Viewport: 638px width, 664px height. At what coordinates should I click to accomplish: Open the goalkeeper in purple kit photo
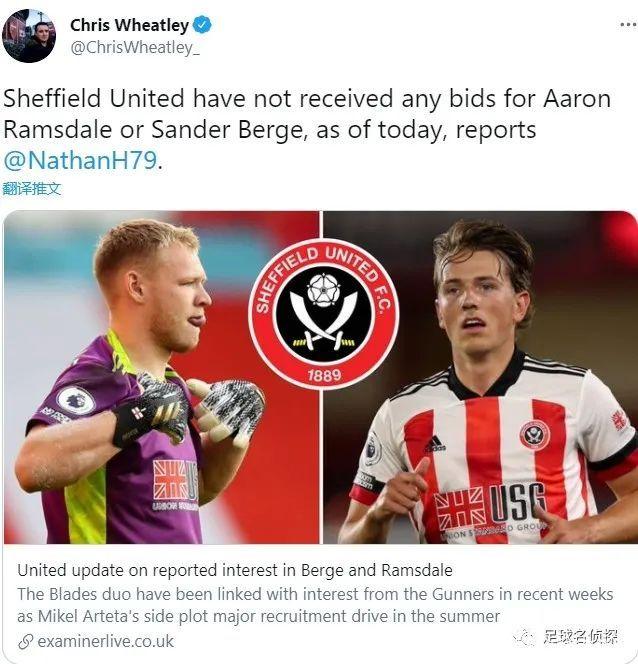pyautogui.click(x=161, y=377)
